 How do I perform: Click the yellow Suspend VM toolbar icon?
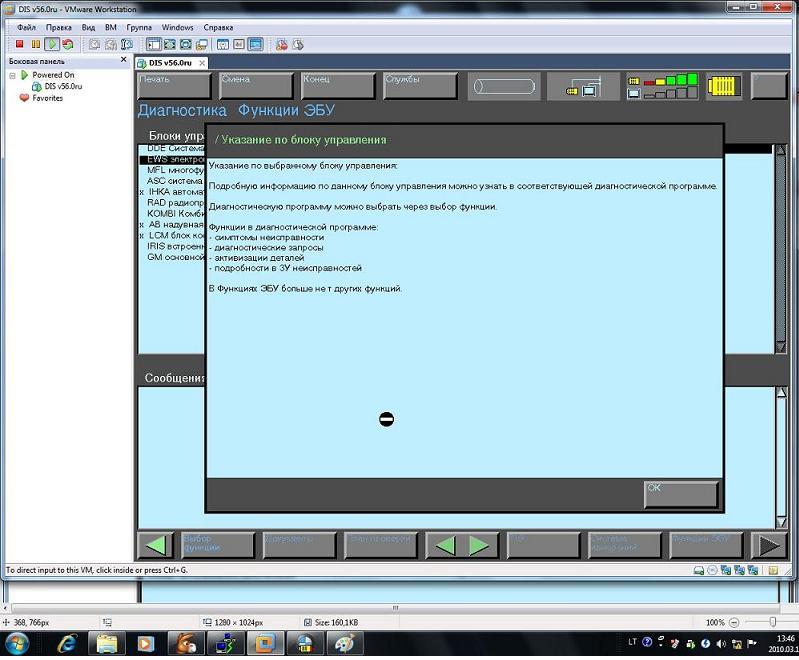coord(36,44)
